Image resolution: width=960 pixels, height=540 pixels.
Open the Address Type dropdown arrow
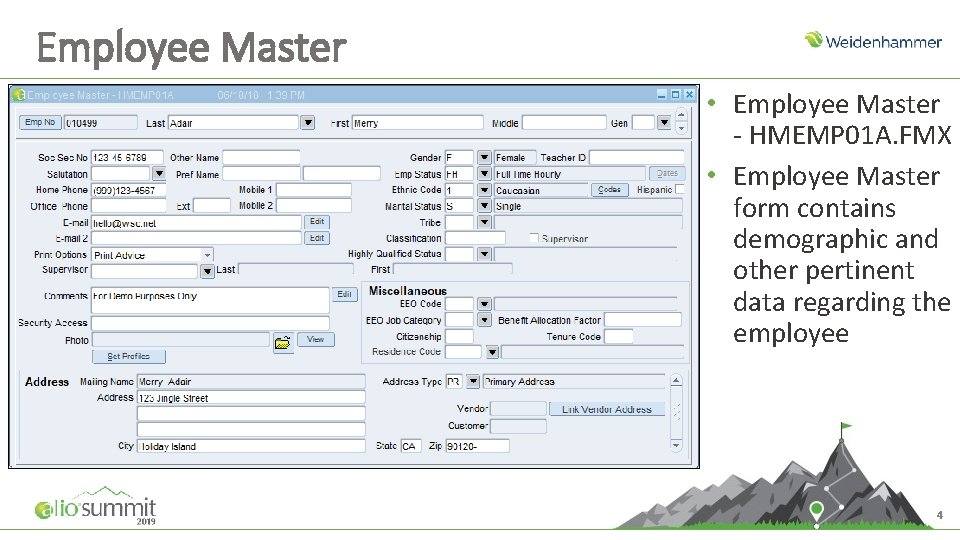[473, 381]
